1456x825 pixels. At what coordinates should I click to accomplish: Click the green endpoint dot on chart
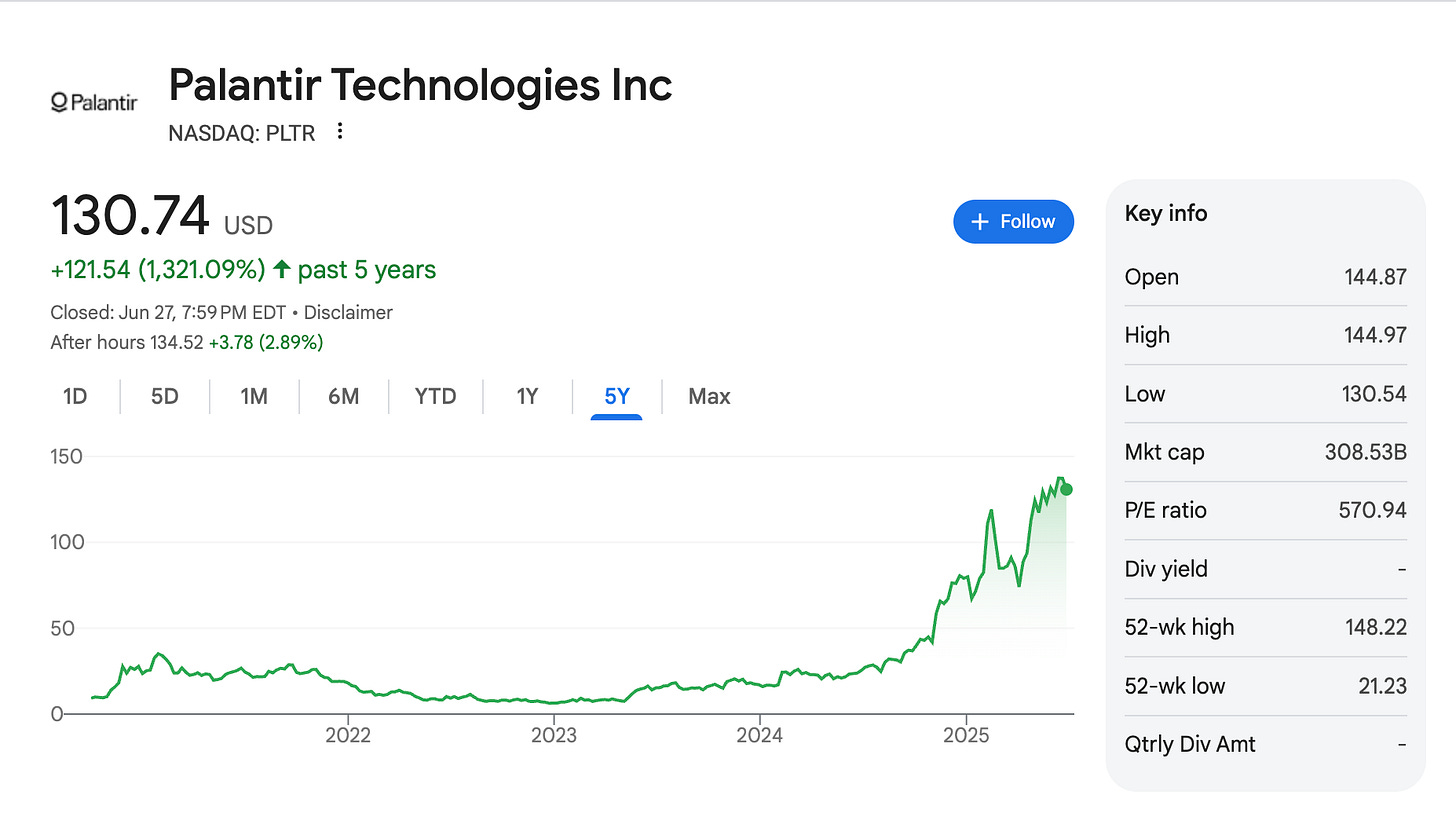[1066, 489]
